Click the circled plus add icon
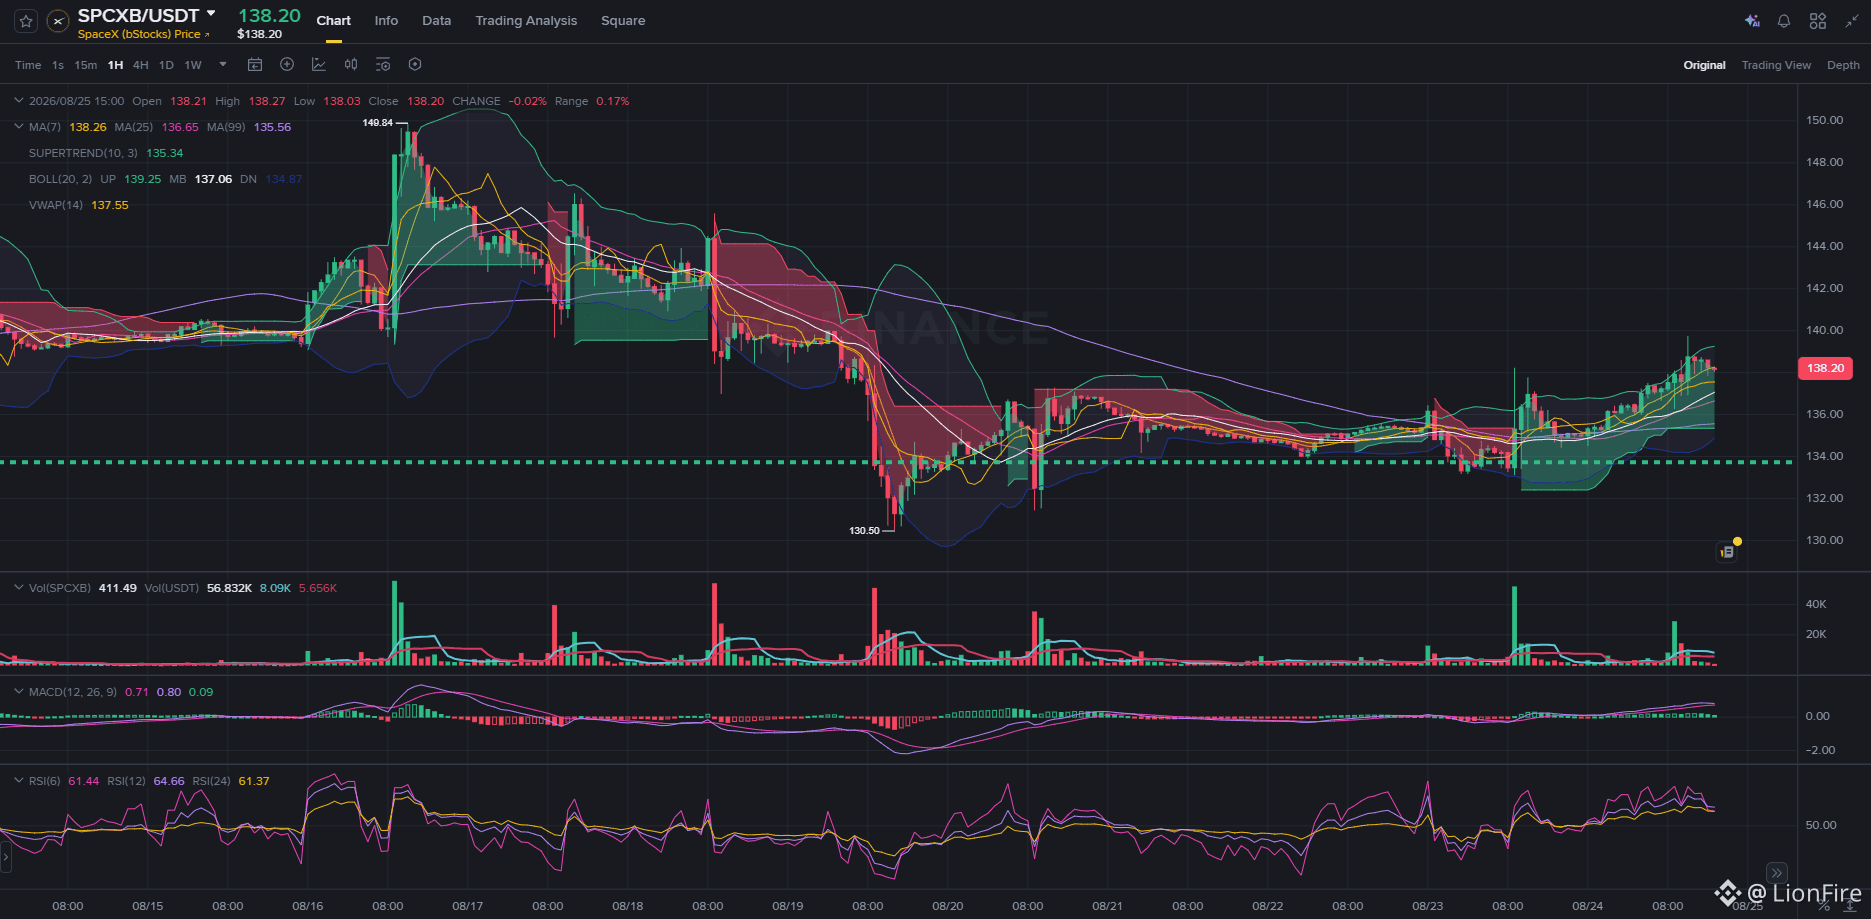Viewport: 1871px width, 919px height. click(x=287, y=65)
